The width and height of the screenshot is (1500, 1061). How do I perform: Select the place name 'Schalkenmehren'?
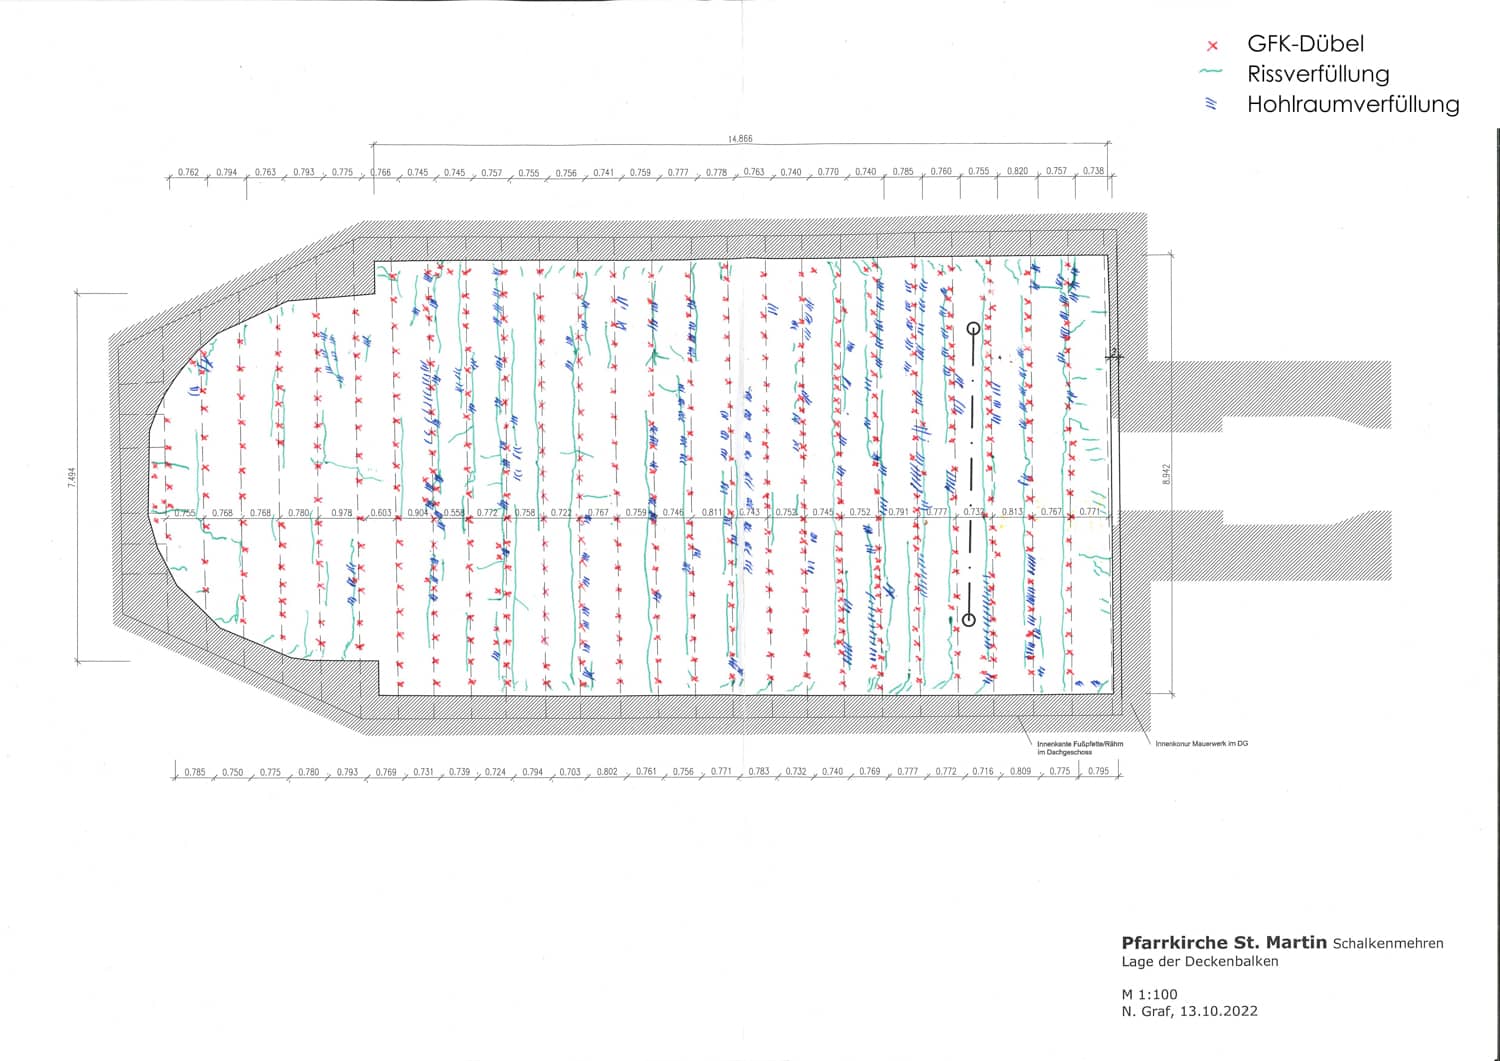pyautogui.click(x=1388, y=943)
